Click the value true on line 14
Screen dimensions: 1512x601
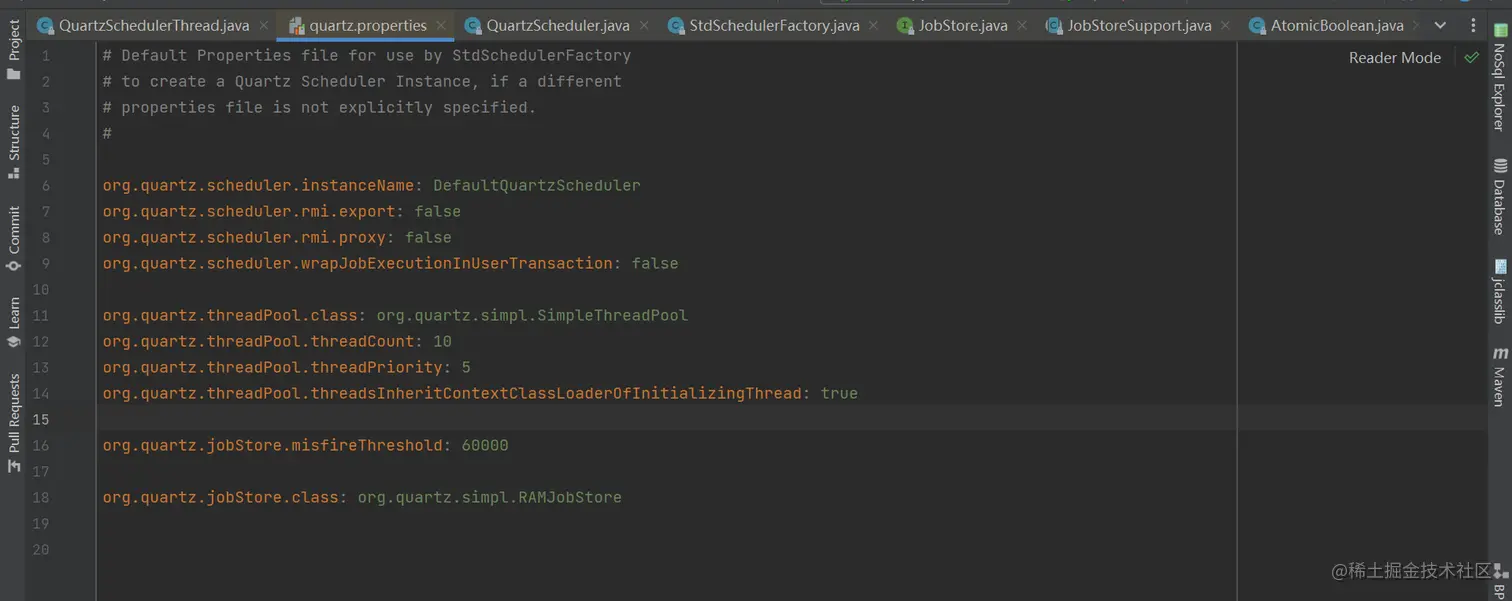[839, 393]
